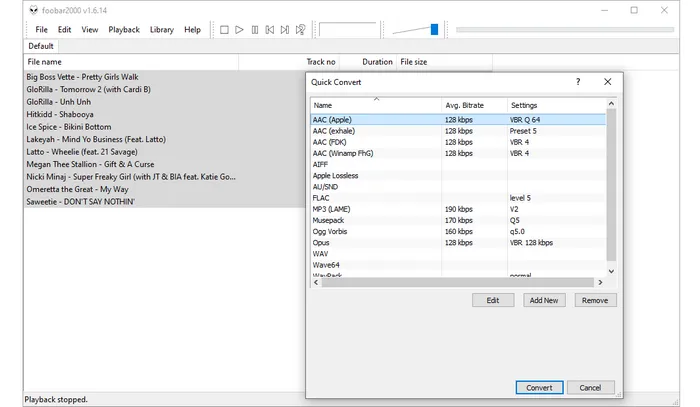Viewport: 700px width, 407px height.
Task: Select the MP3 (LAME) preset
Action: click(x=458, y=209)
